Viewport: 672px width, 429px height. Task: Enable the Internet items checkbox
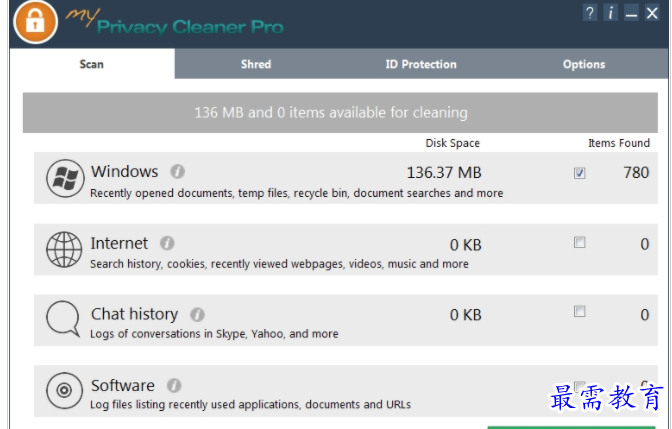coord(580,243)
